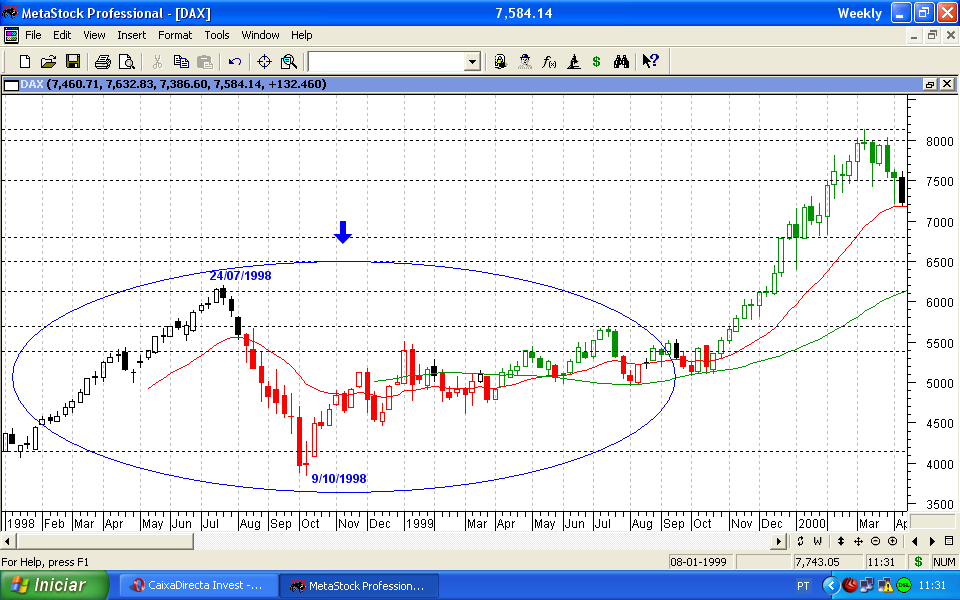
Task: Click the Print toolbar icon
Action: click(103, 61)
